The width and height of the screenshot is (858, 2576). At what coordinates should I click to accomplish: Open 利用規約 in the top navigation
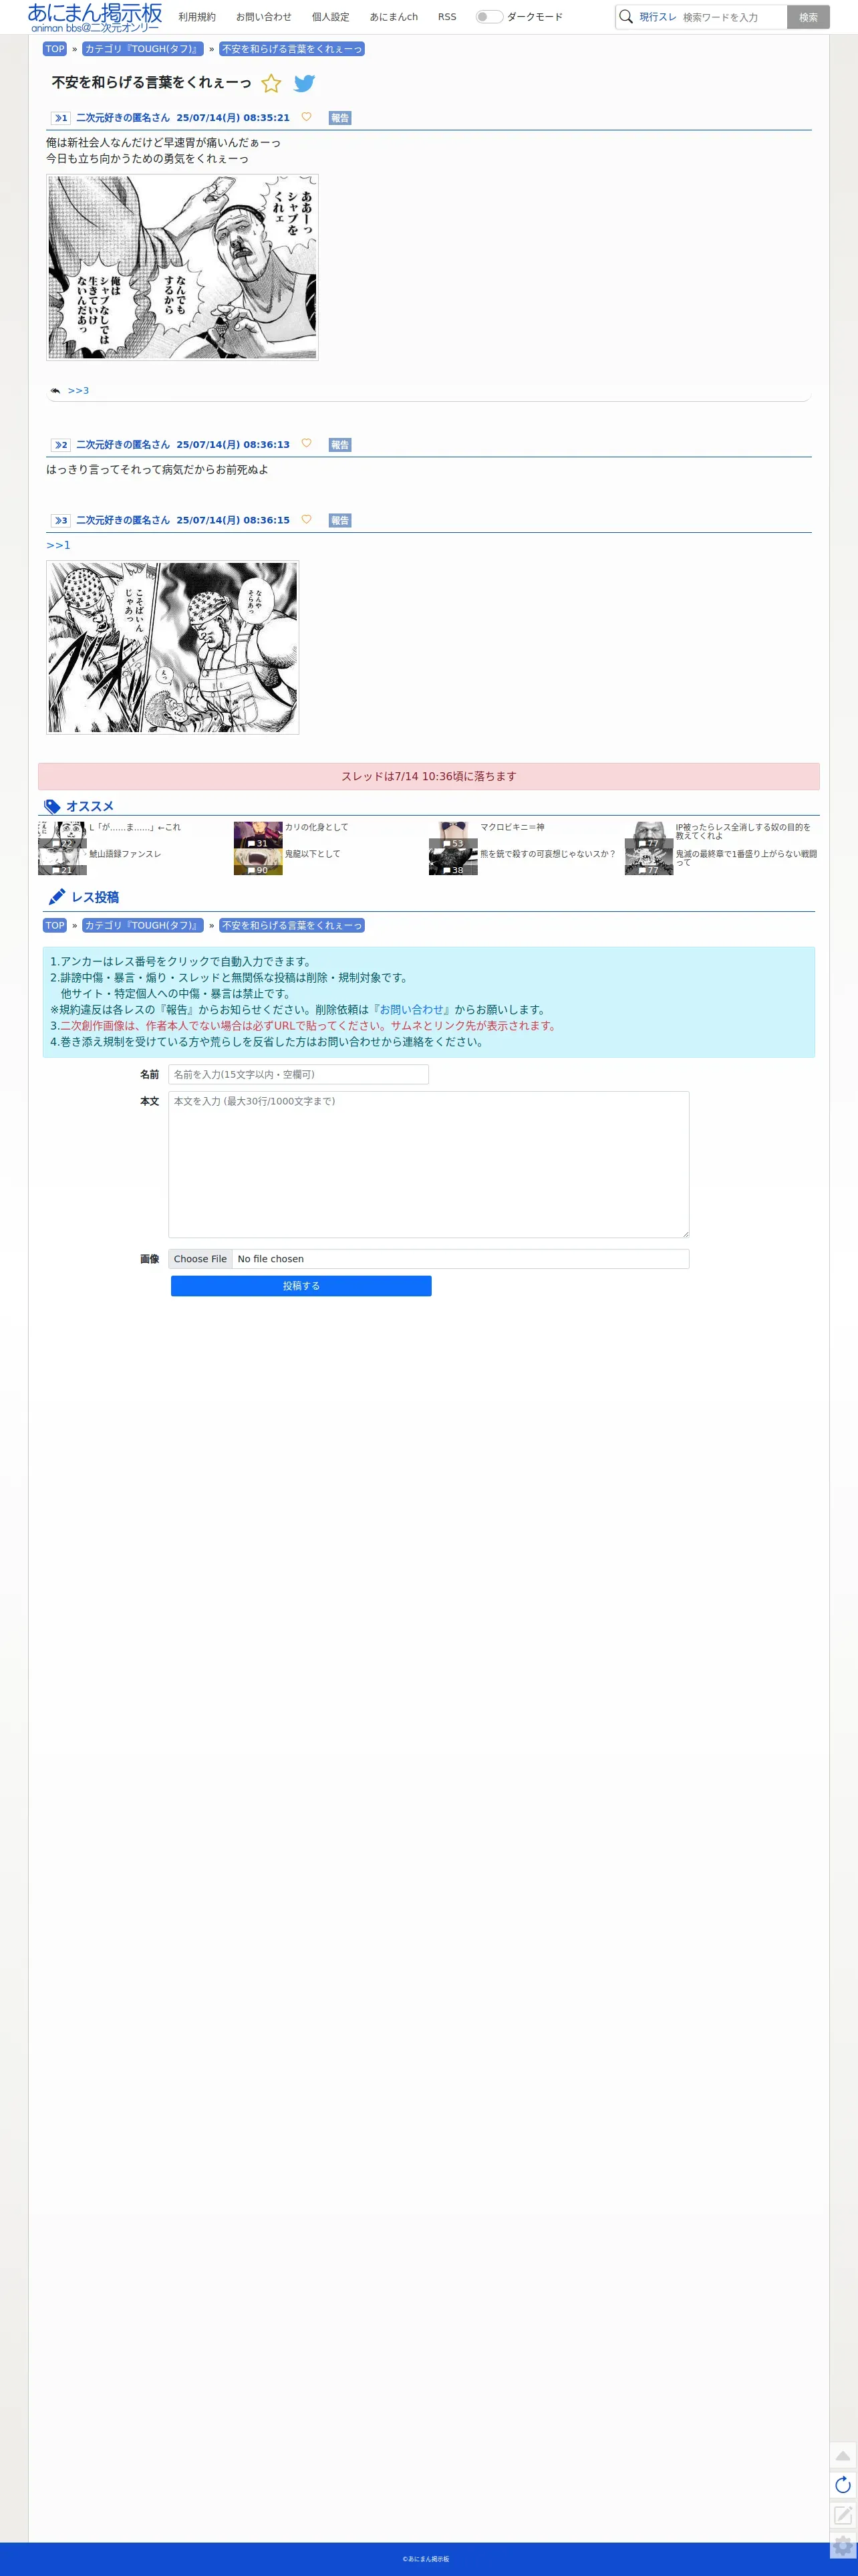(x=197, y=17)
